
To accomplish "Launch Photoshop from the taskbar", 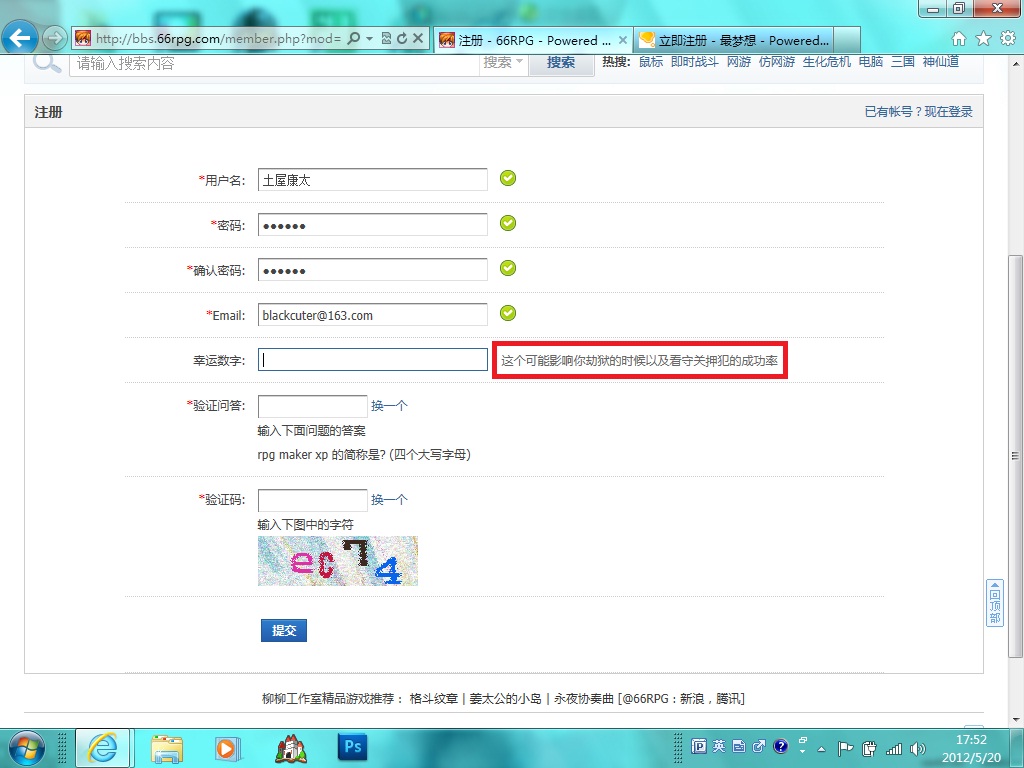I will pyautogui.click(x=352, y=747).
